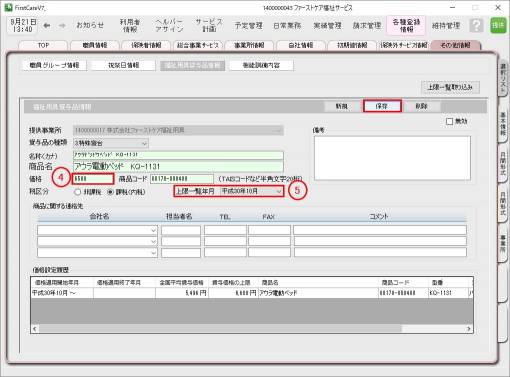Click the first row コメント field

380,230
